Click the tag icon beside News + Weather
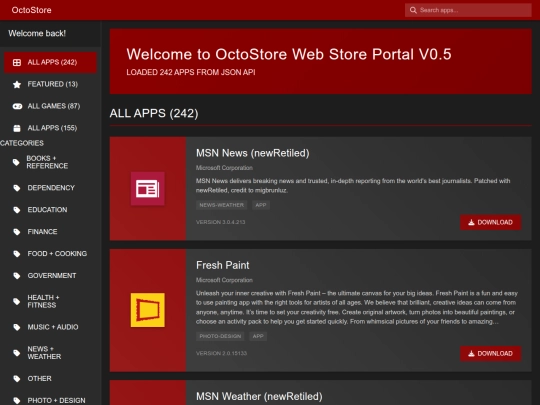Screen dimensions: 540x405 (17, 353)
